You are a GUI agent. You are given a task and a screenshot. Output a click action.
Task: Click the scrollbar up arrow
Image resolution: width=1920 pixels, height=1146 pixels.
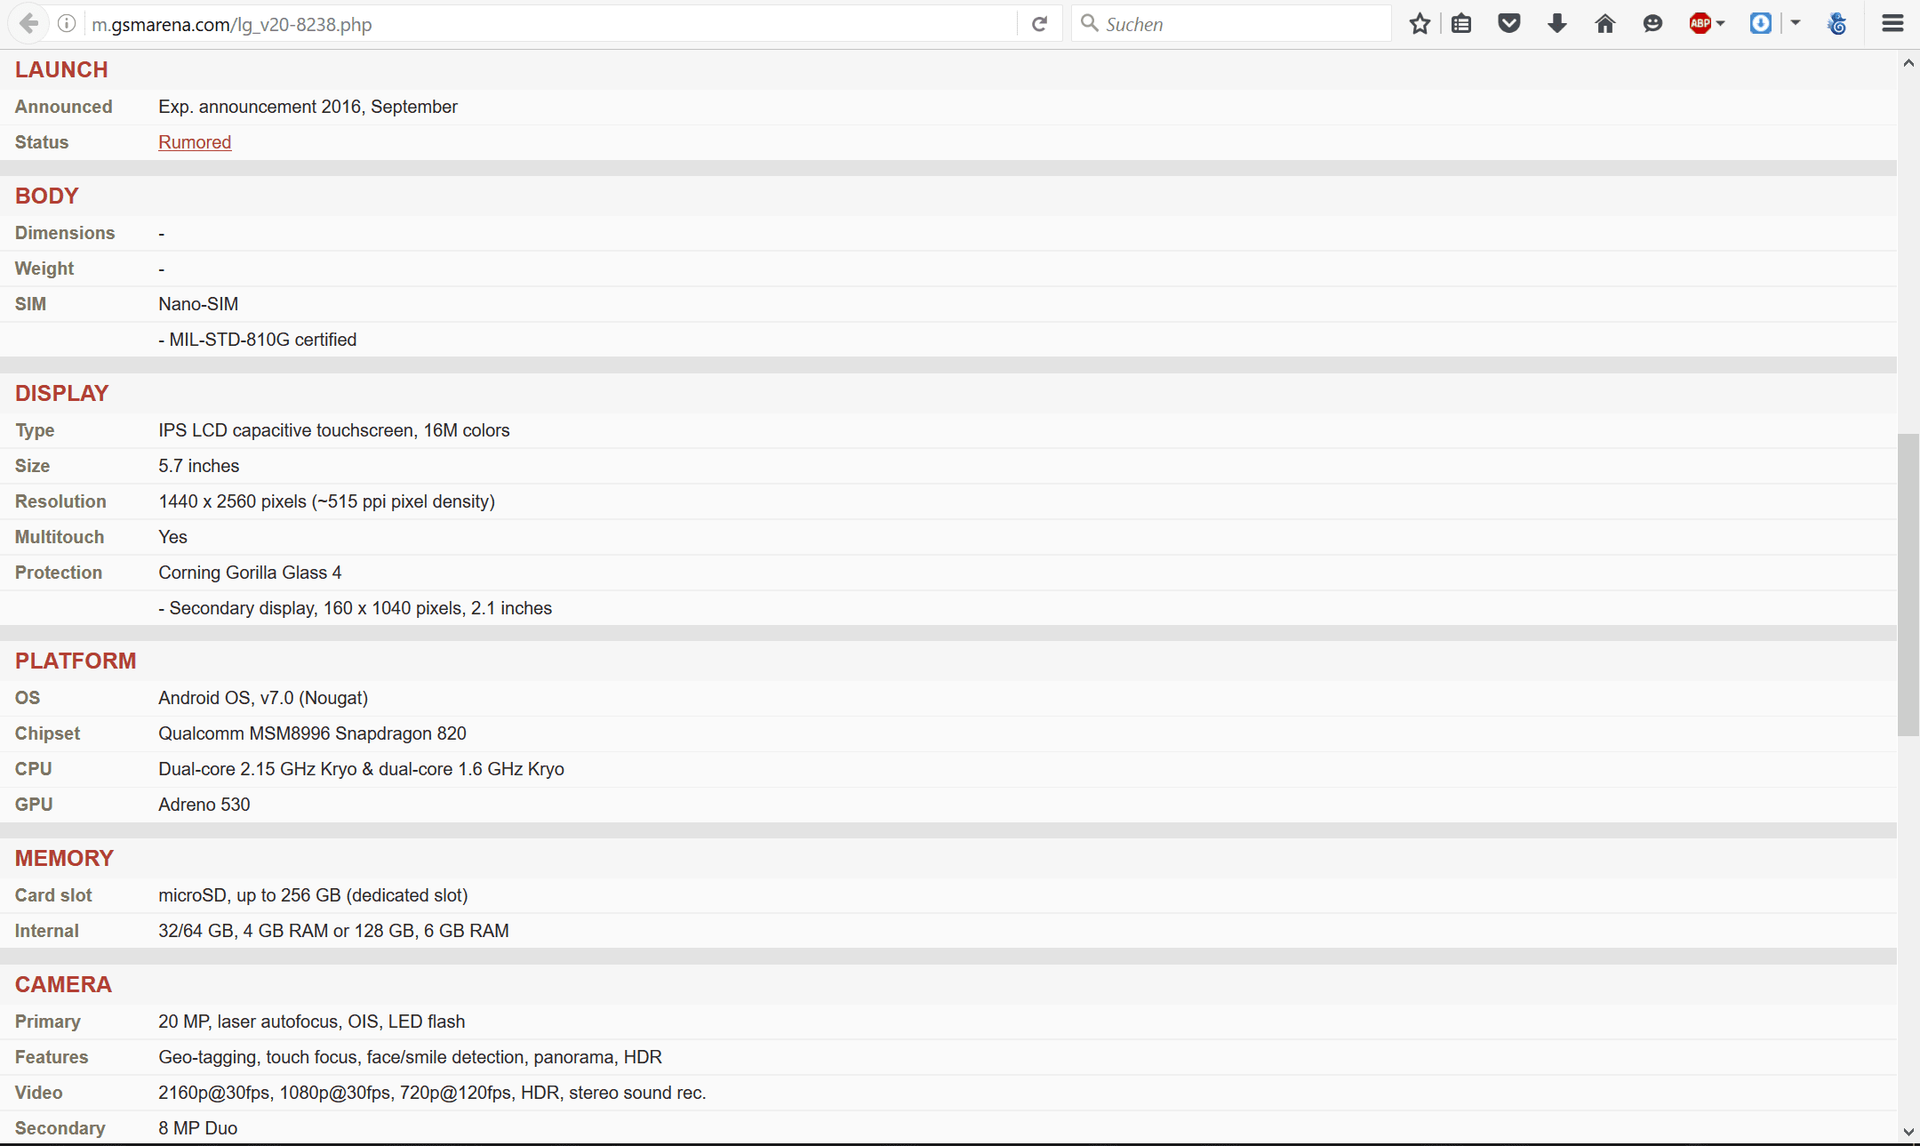(1908, 63)
